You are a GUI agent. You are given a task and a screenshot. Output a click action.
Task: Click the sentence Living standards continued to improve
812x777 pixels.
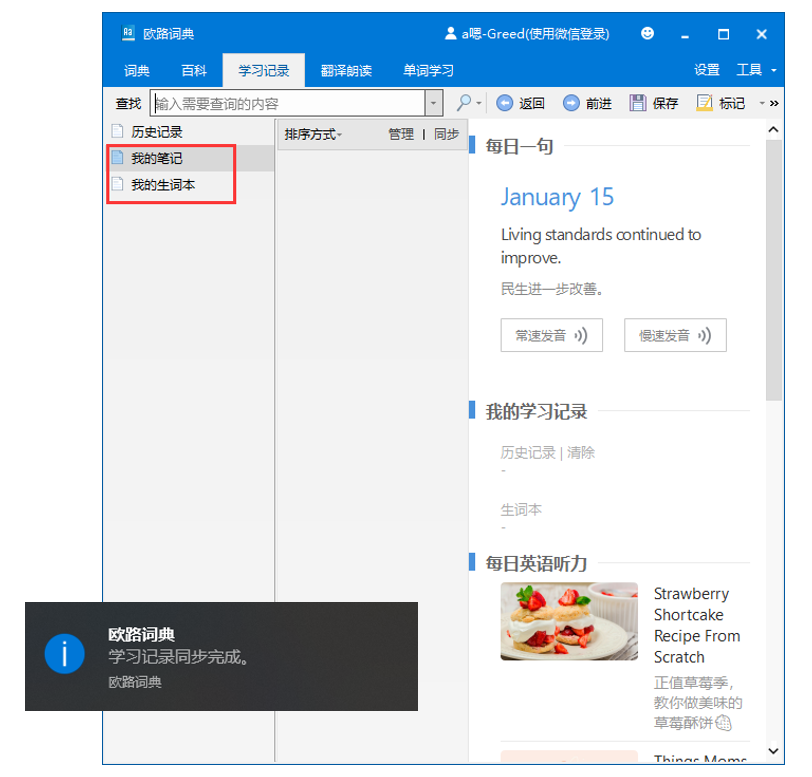click(601, 246)
